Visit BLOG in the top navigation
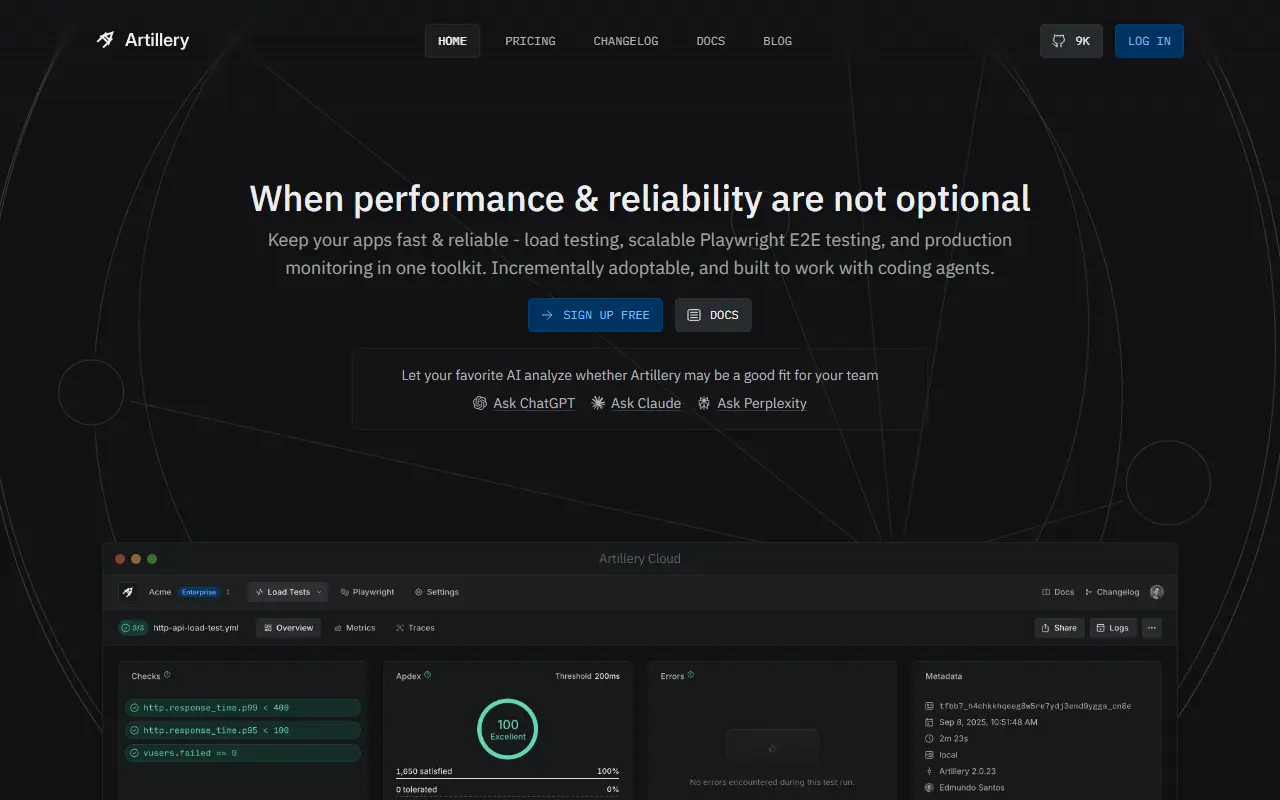Viewport: 1280px width, 800px height. coord(777,41)
